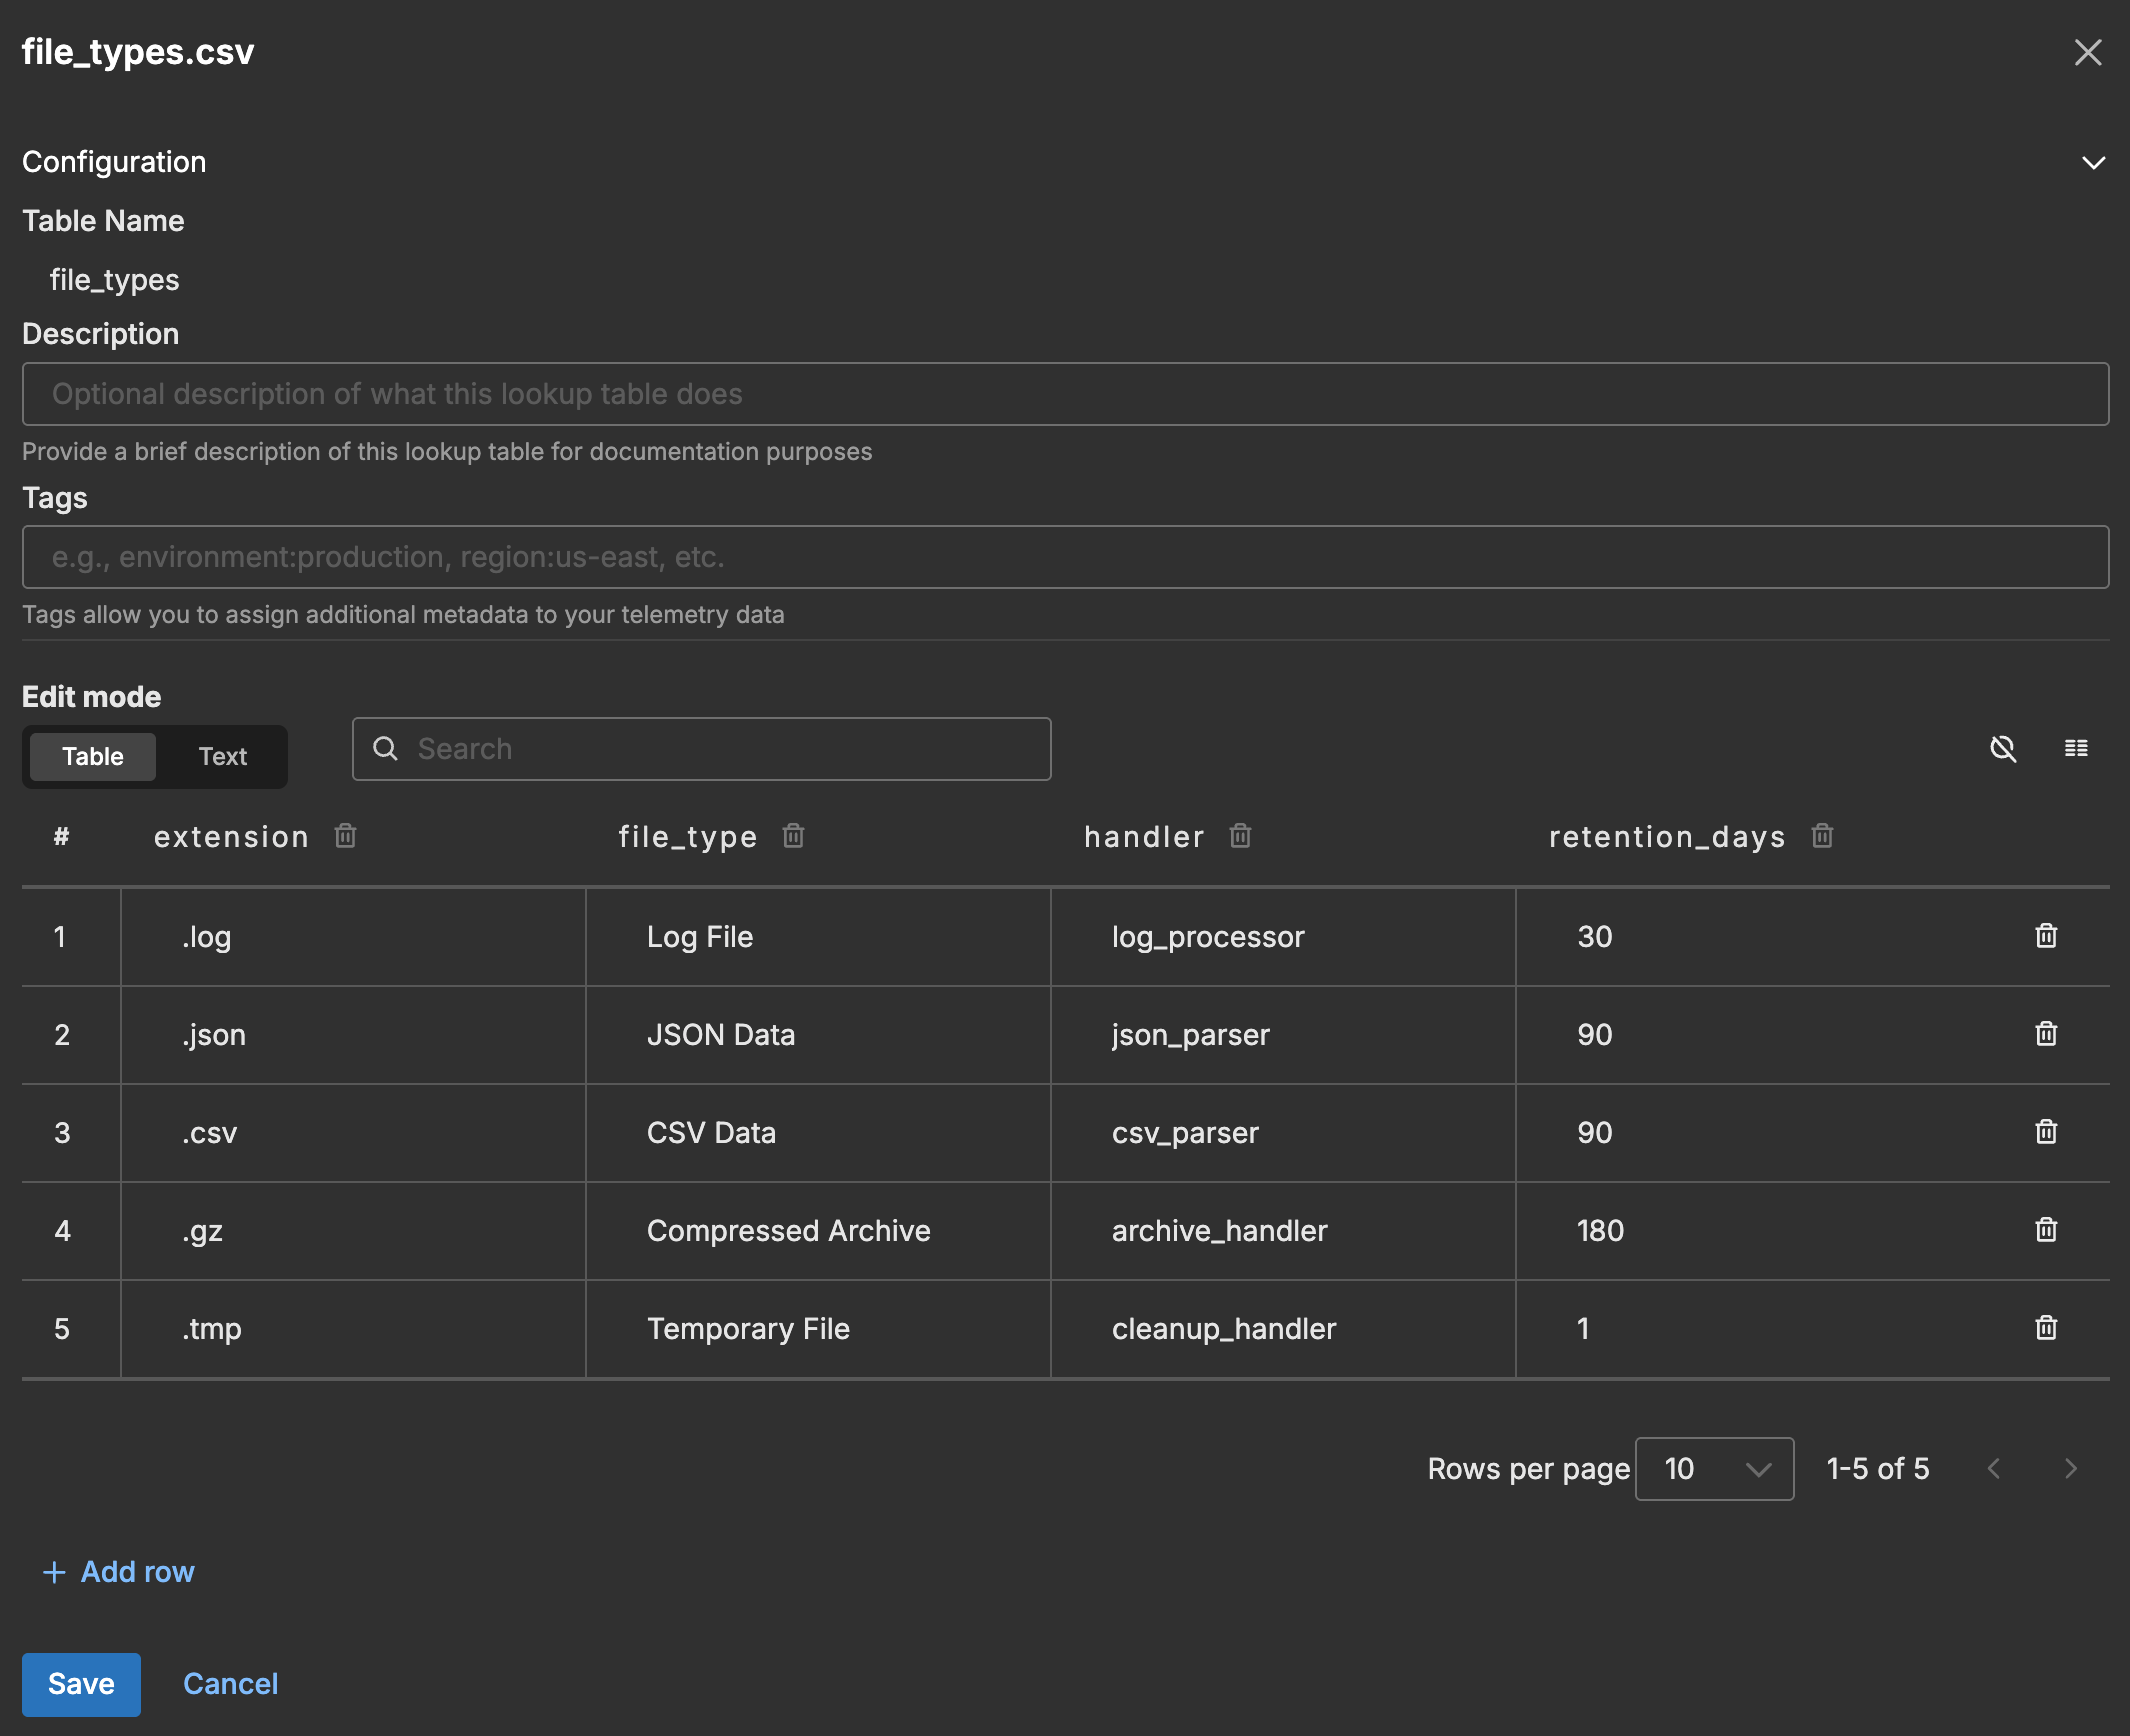Screen dimensions: 2130x1736
Task: Add a new row to the table
Action: pyautogui.click(x=119, y=1571)
